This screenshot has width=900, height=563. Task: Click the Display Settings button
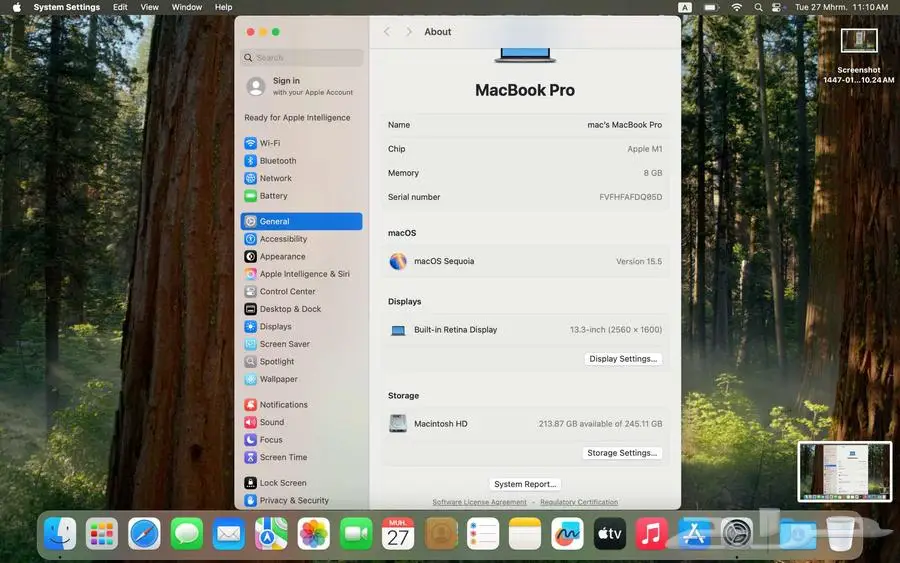623,359
